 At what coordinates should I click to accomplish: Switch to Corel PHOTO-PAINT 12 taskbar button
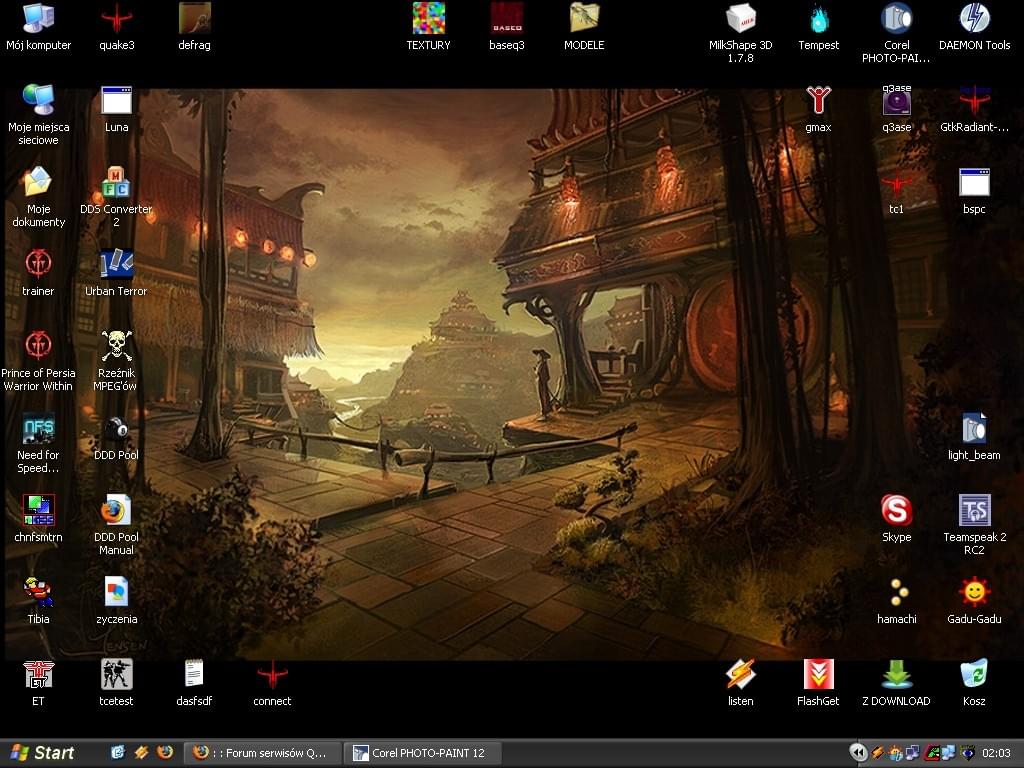421,753
